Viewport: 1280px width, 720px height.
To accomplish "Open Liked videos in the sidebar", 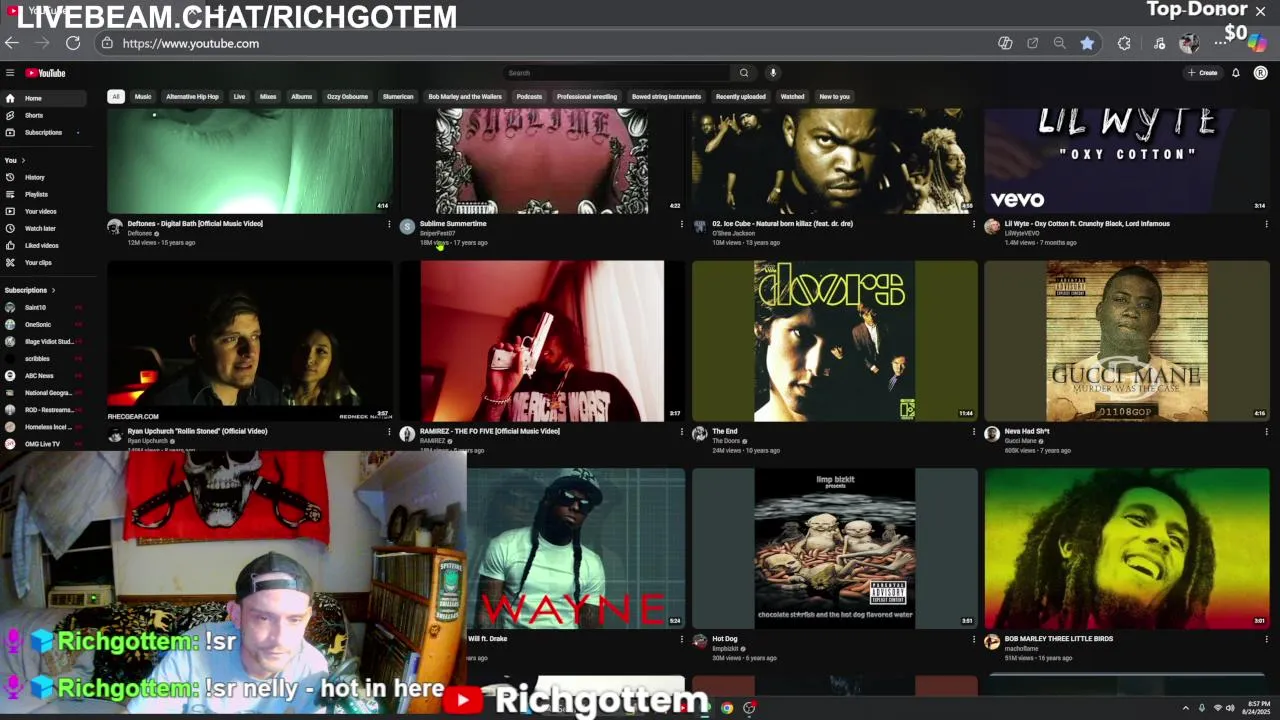I will [x=41, y=245].
